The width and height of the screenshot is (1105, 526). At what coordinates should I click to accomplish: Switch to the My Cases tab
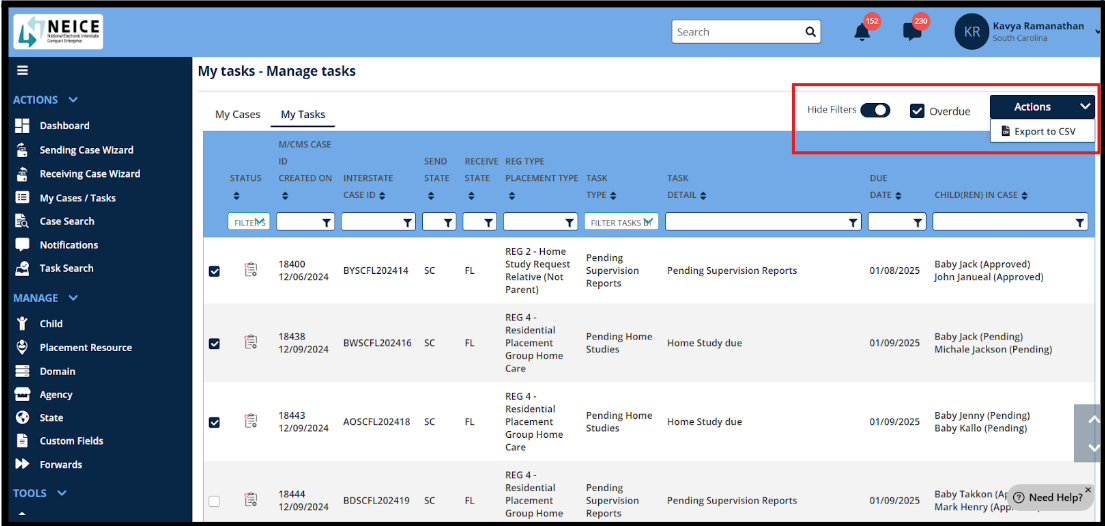[x=237, y=114]
